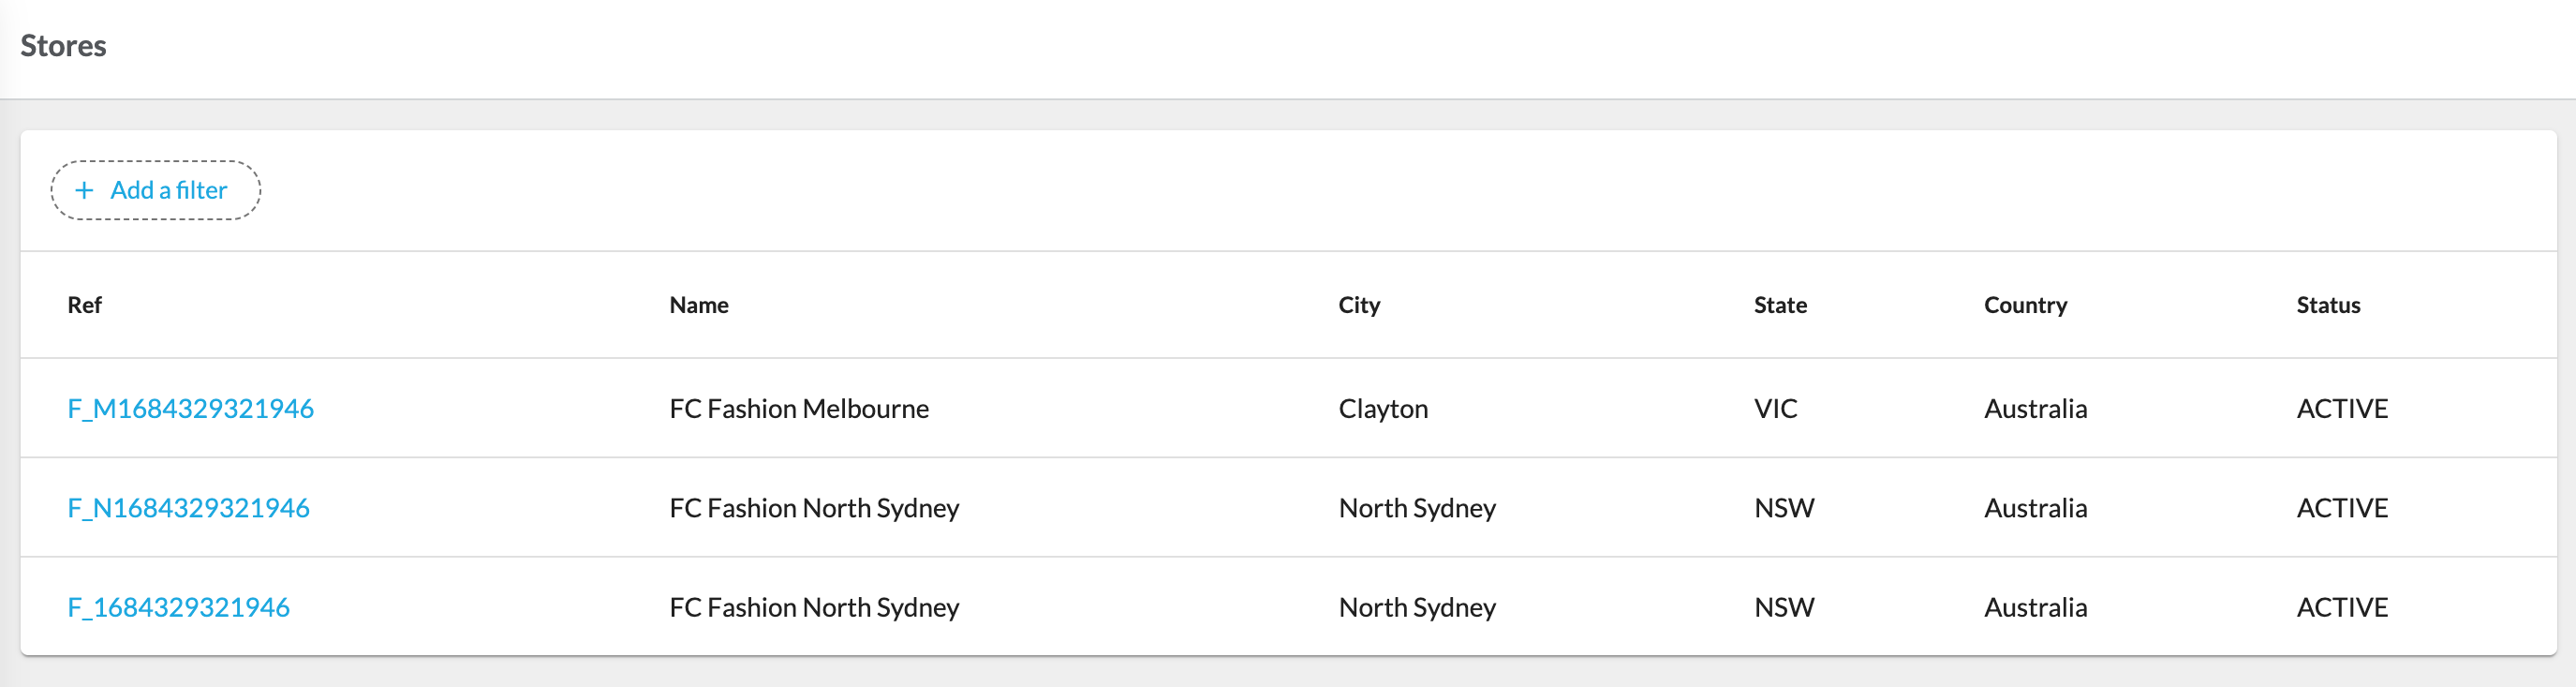Click the VIC state cell
Image resolution: width=2576 pixels, height=687 pixels.
click(1775, 408)
